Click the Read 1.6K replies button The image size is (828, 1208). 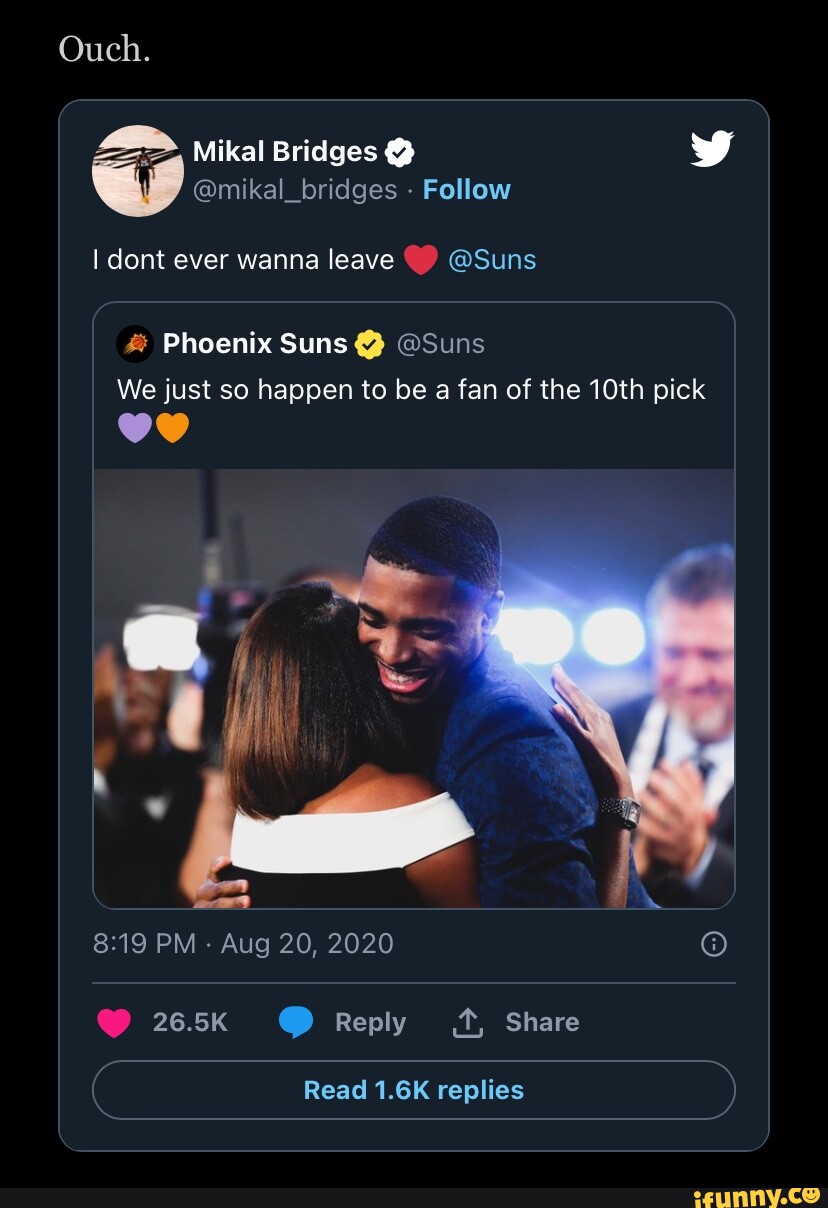pyautogui.click(x=414, y=1090)
